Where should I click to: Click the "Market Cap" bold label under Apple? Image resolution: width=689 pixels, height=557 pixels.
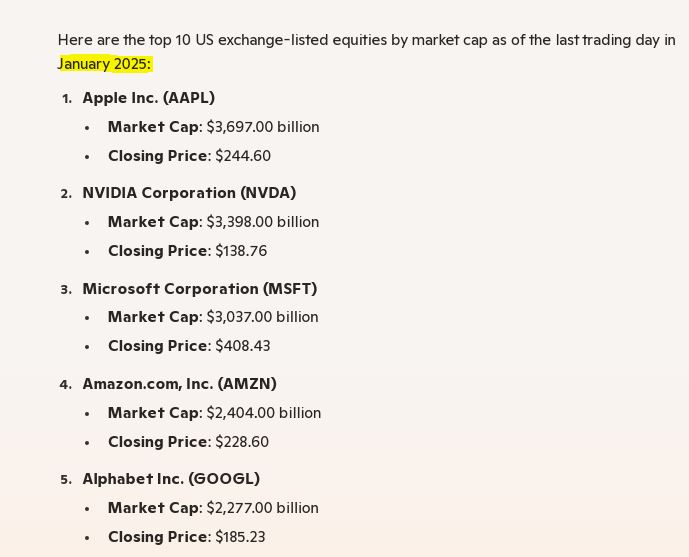(x=154, y=127)
